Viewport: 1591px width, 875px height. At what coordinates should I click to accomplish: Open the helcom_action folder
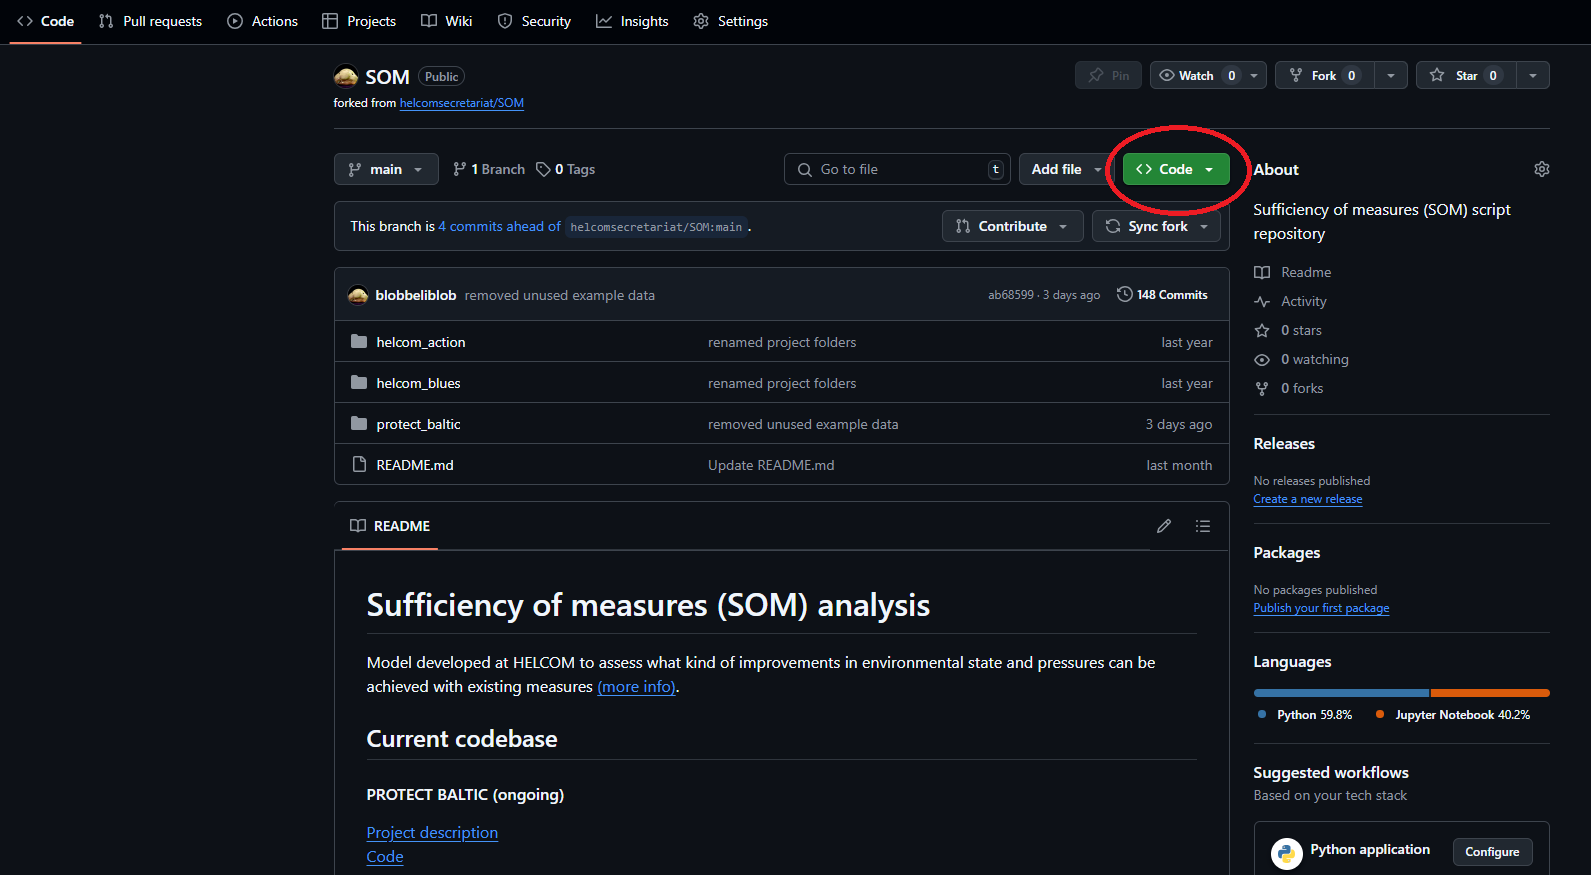coord(420,342)
